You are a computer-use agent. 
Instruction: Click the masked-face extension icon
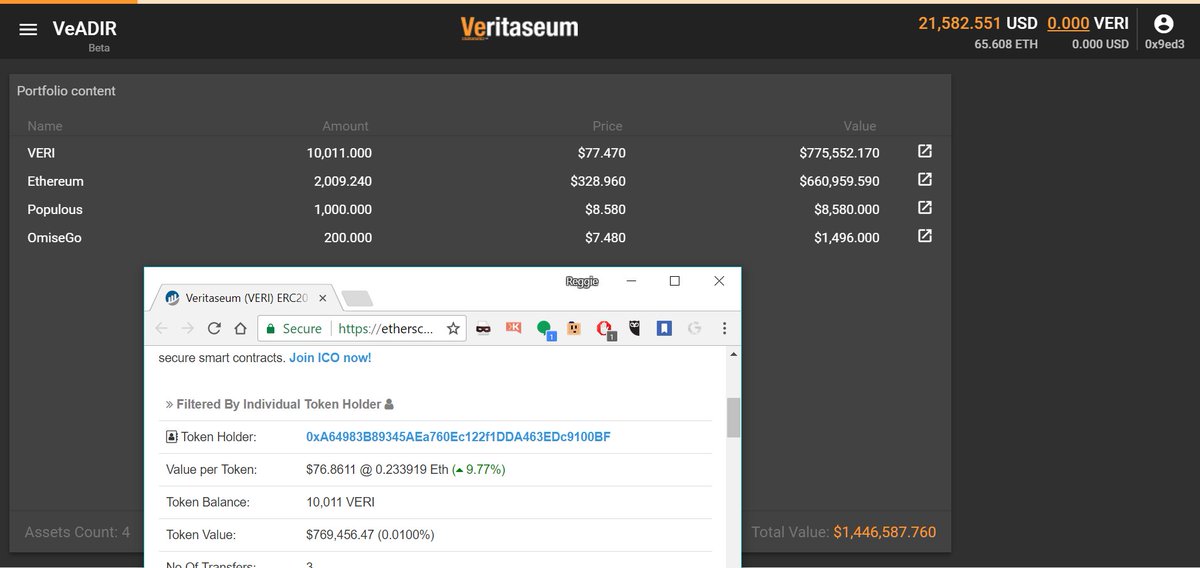pos(483,328)
